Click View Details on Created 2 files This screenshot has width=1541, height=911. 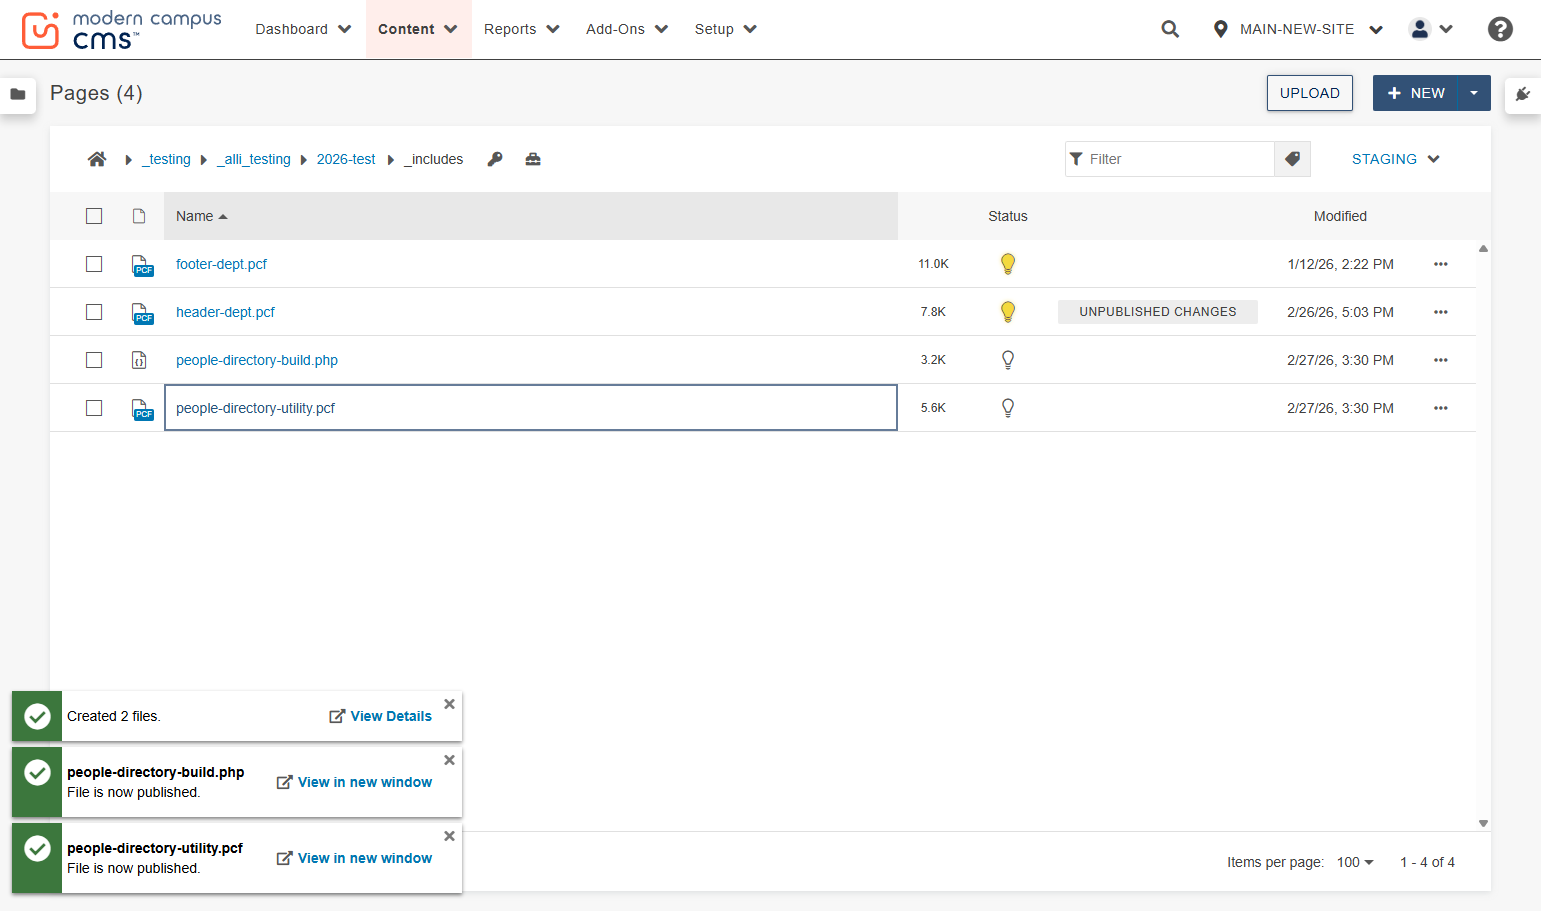click(x=381, y=716)
